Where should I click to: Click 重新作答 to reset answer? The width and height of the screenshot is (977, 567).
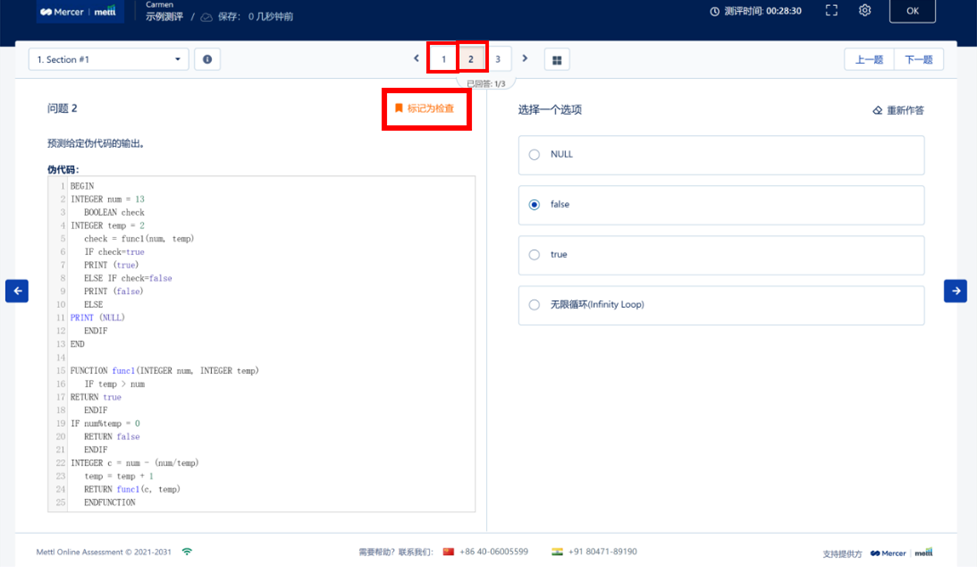(x=898, y=111)
